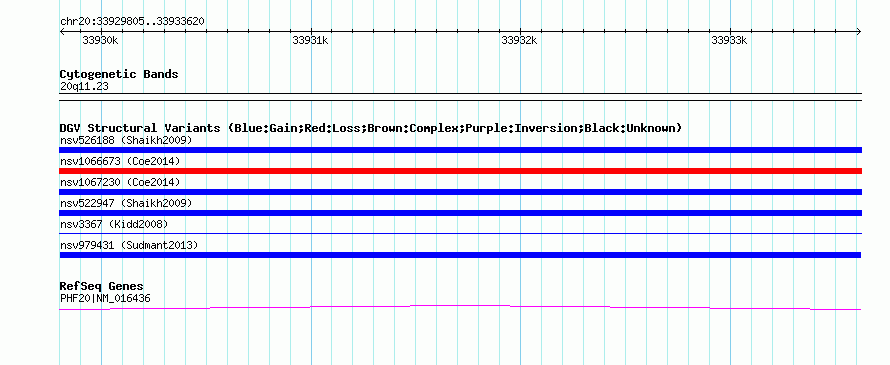
Task: Select the 20q11.23 cytogenetic band glyph
Action: [x=460, y=97]
